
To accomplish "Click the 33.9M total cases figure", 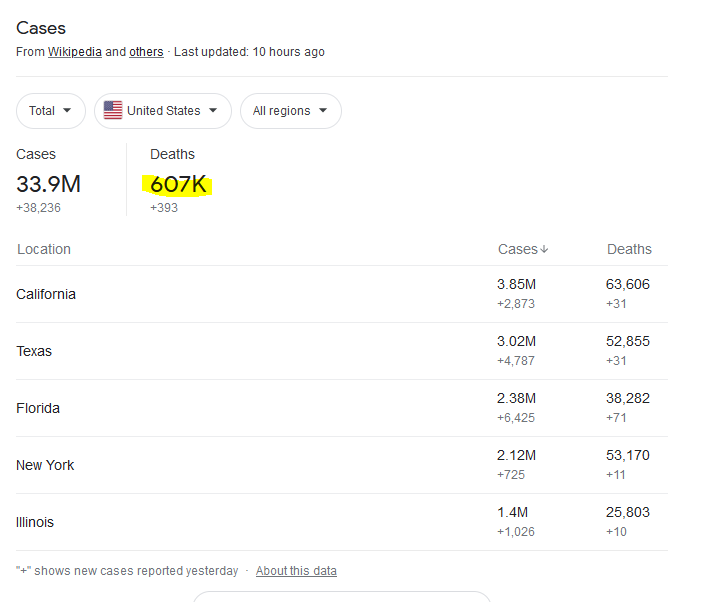I will click(49, 184).
